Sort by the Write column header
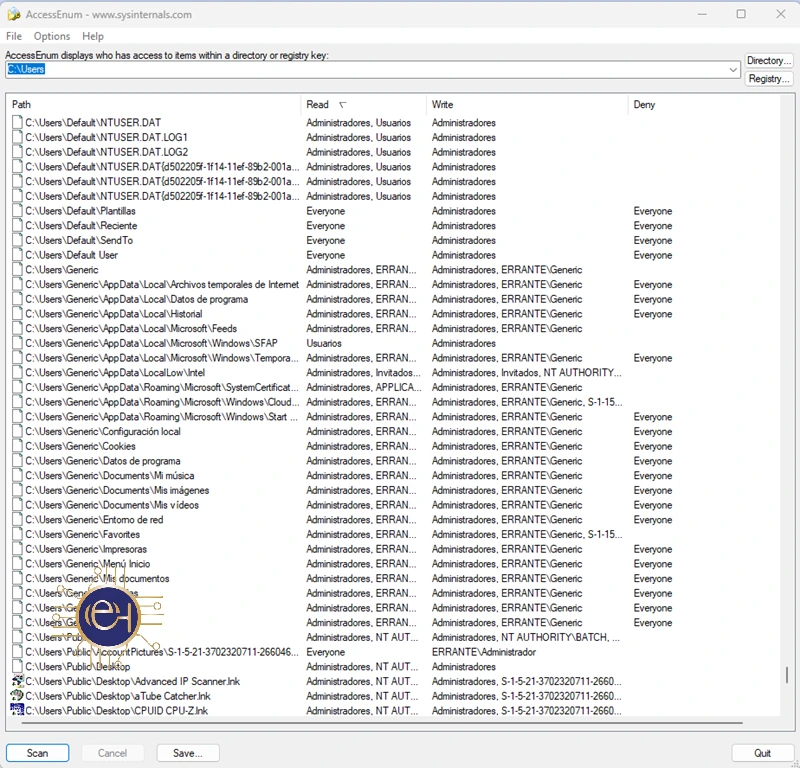 [527, 105]
